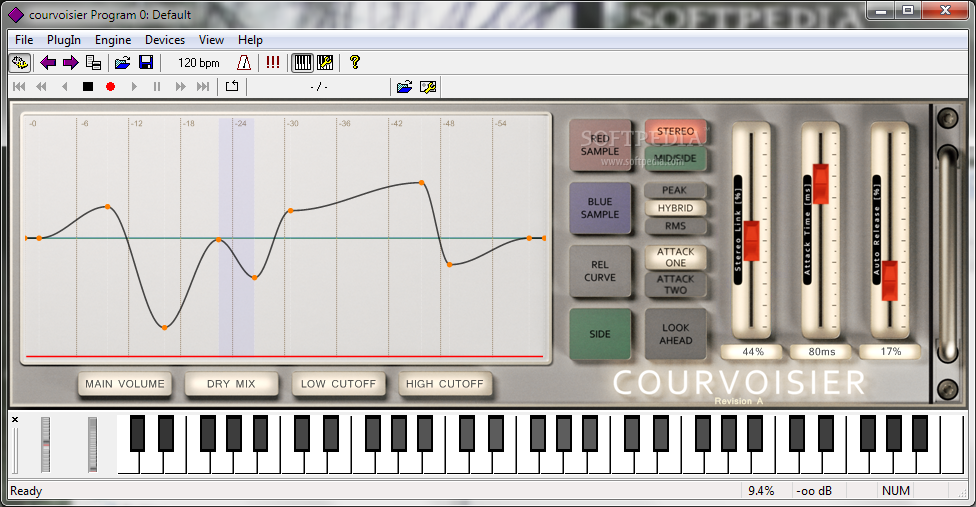Close keyboard bar with small x
Viewport: 976px width, 507px height.
[15, 420]
